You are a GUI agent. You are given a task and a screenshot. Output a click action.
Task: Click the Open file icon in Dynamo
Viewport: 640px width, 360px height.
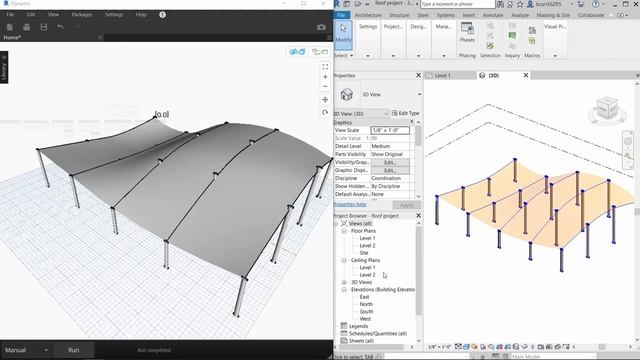(27, 27)
